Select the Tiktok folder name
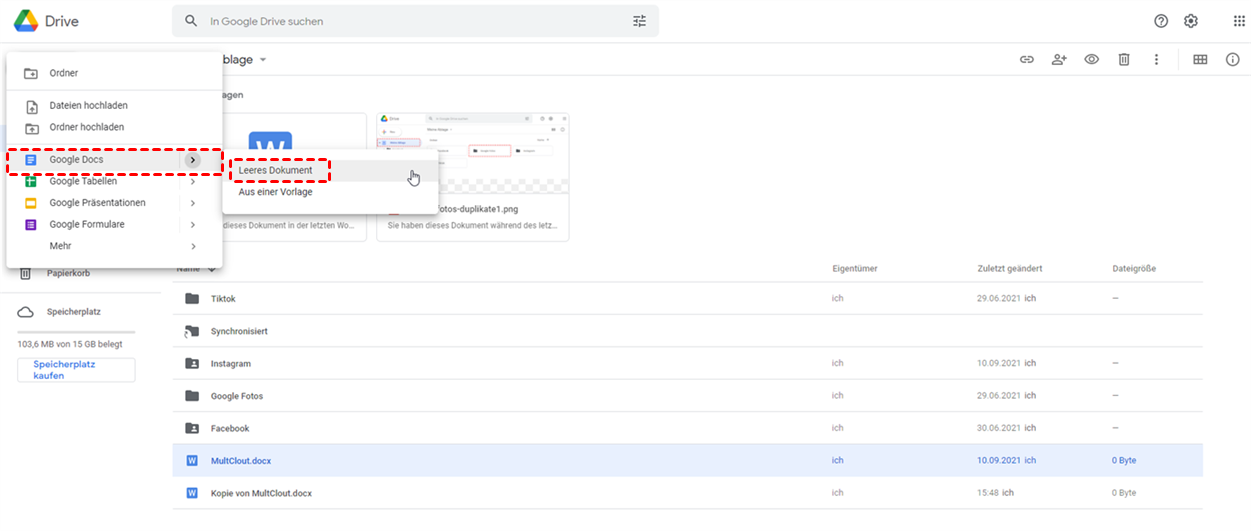 click(x=223, y=299)
